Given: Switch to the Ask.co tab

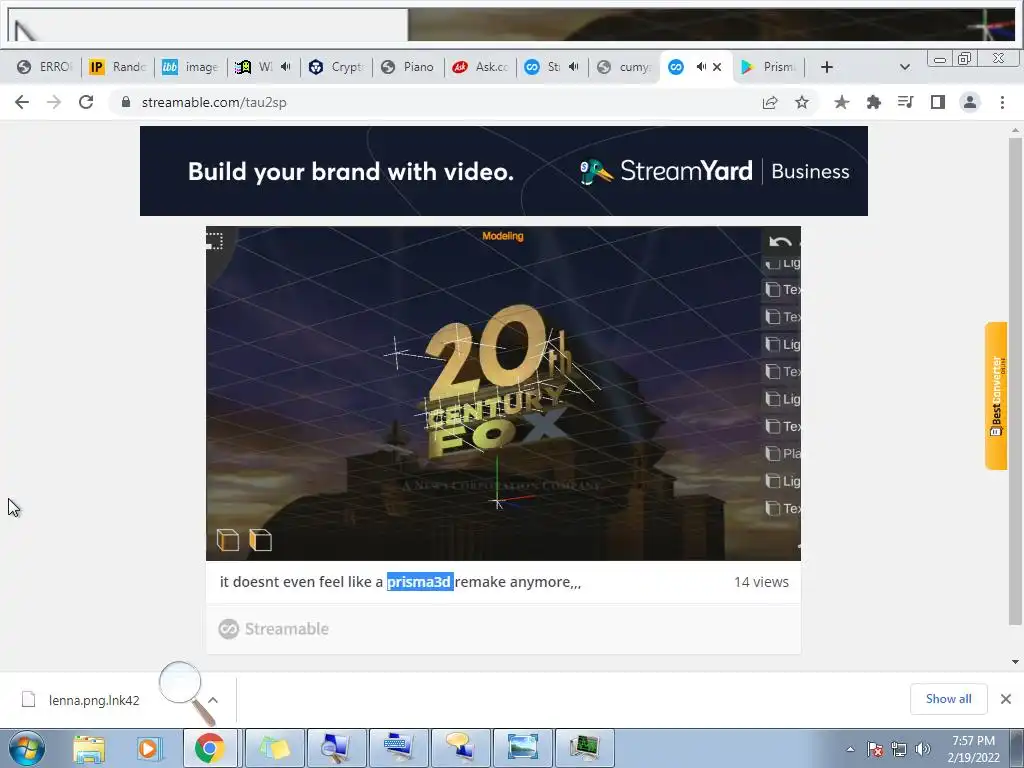Looking at the screenshot, I should click(x=481, y=67).
